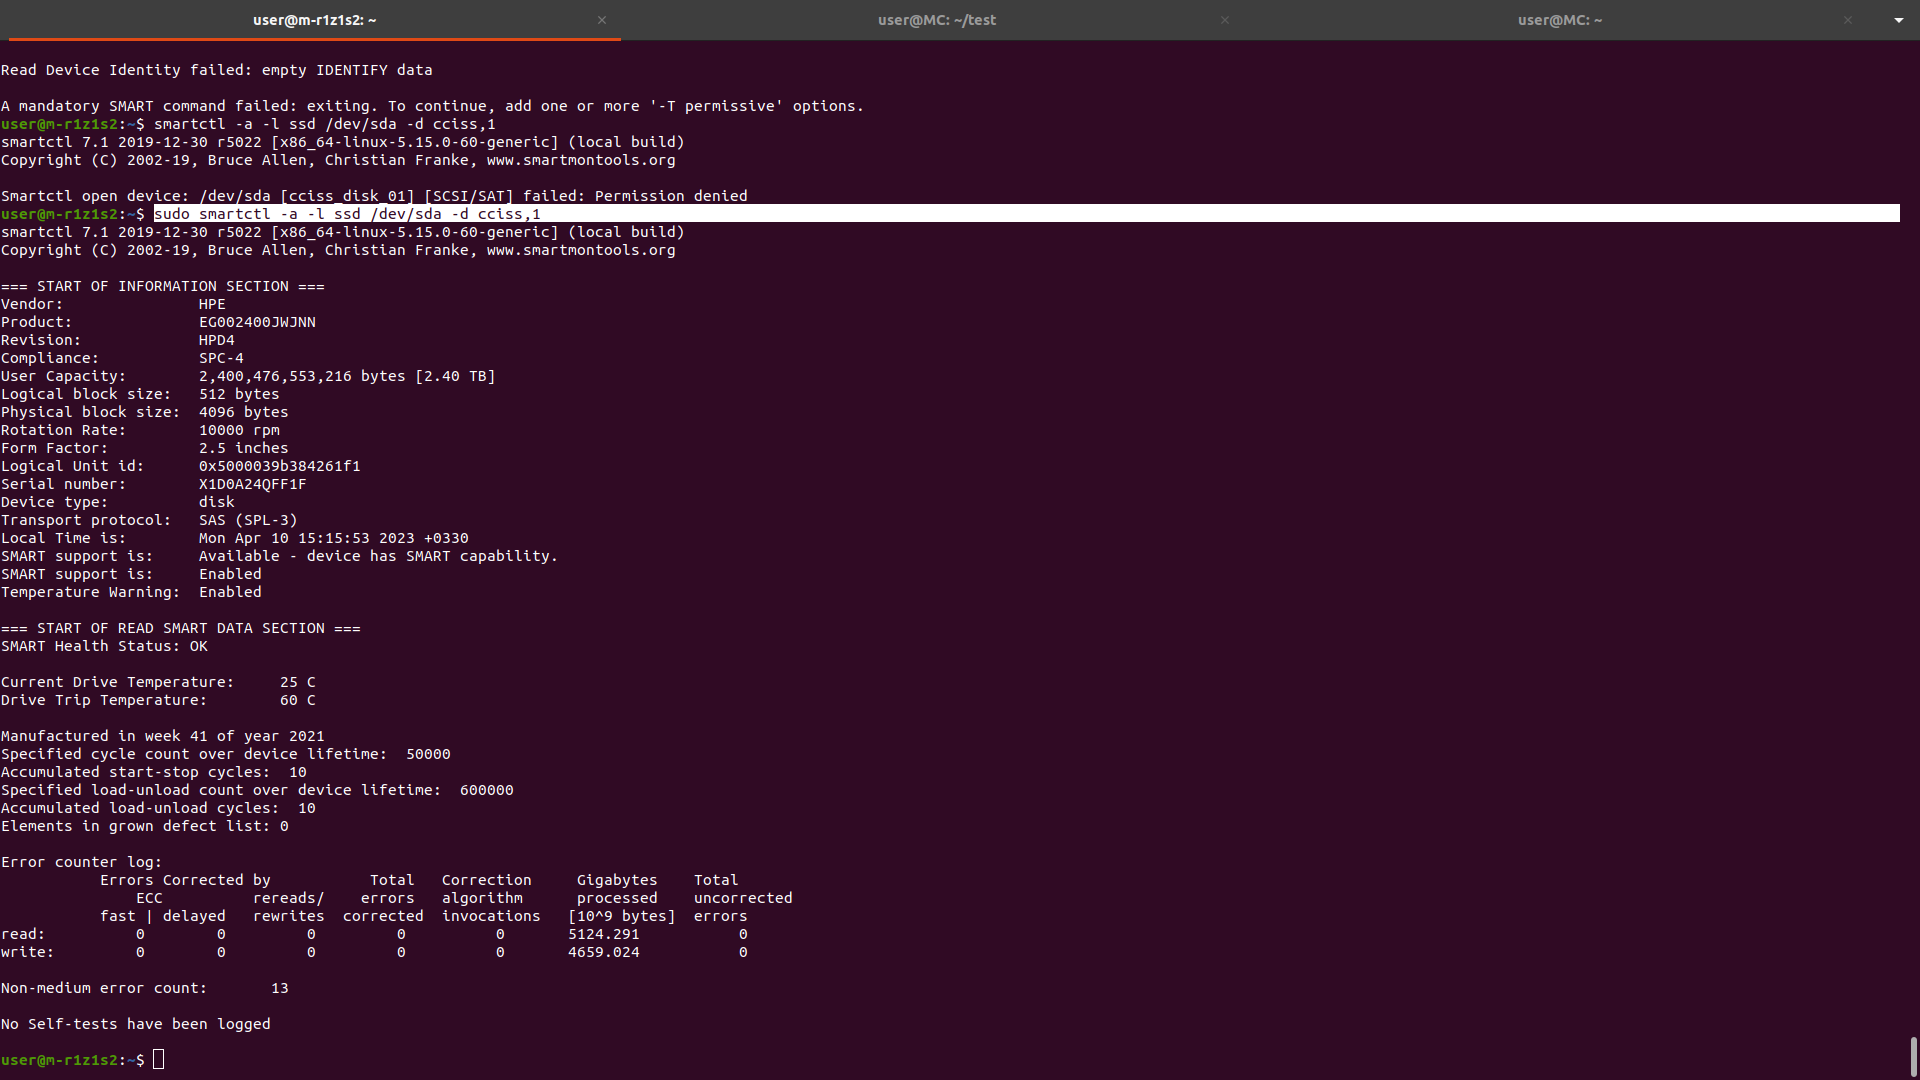Viewport: 1920px width, 1080px height.
Task: Switch to the user@MC: ~ tab
Action: (x=1559, y=20)
